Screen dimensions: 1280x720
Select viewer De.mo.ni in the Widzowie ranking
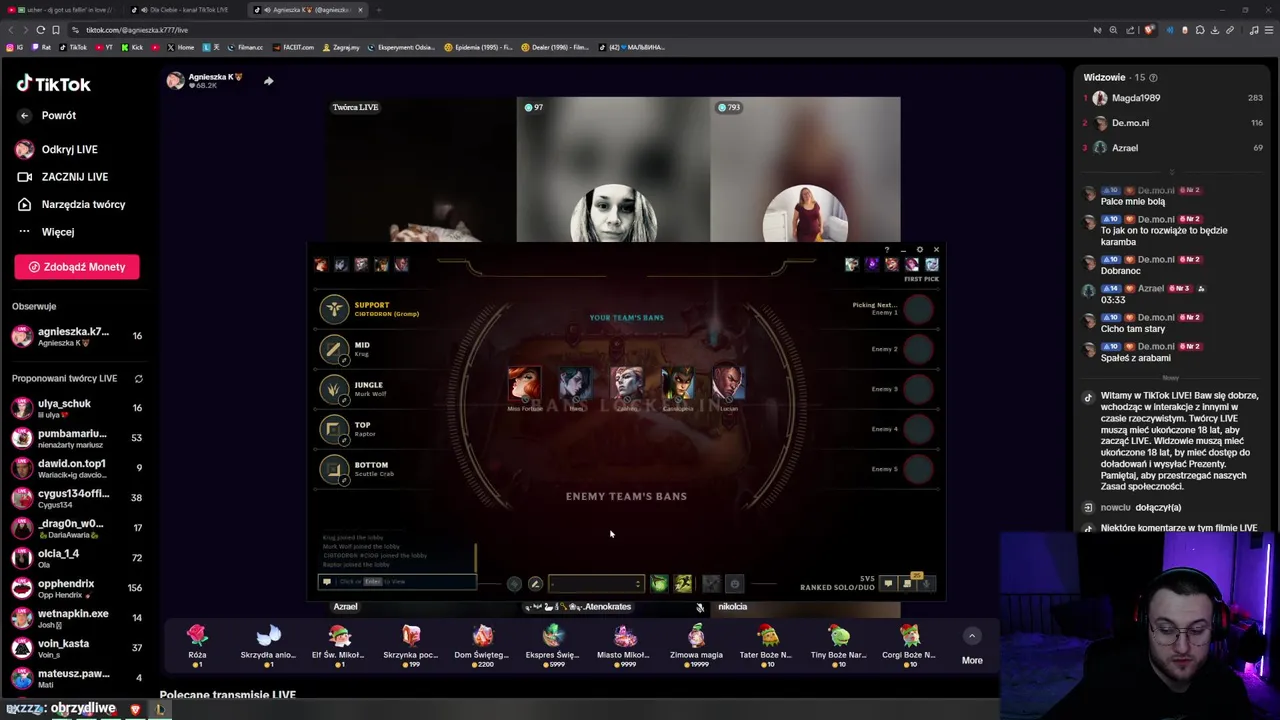tap(1173, 123)
